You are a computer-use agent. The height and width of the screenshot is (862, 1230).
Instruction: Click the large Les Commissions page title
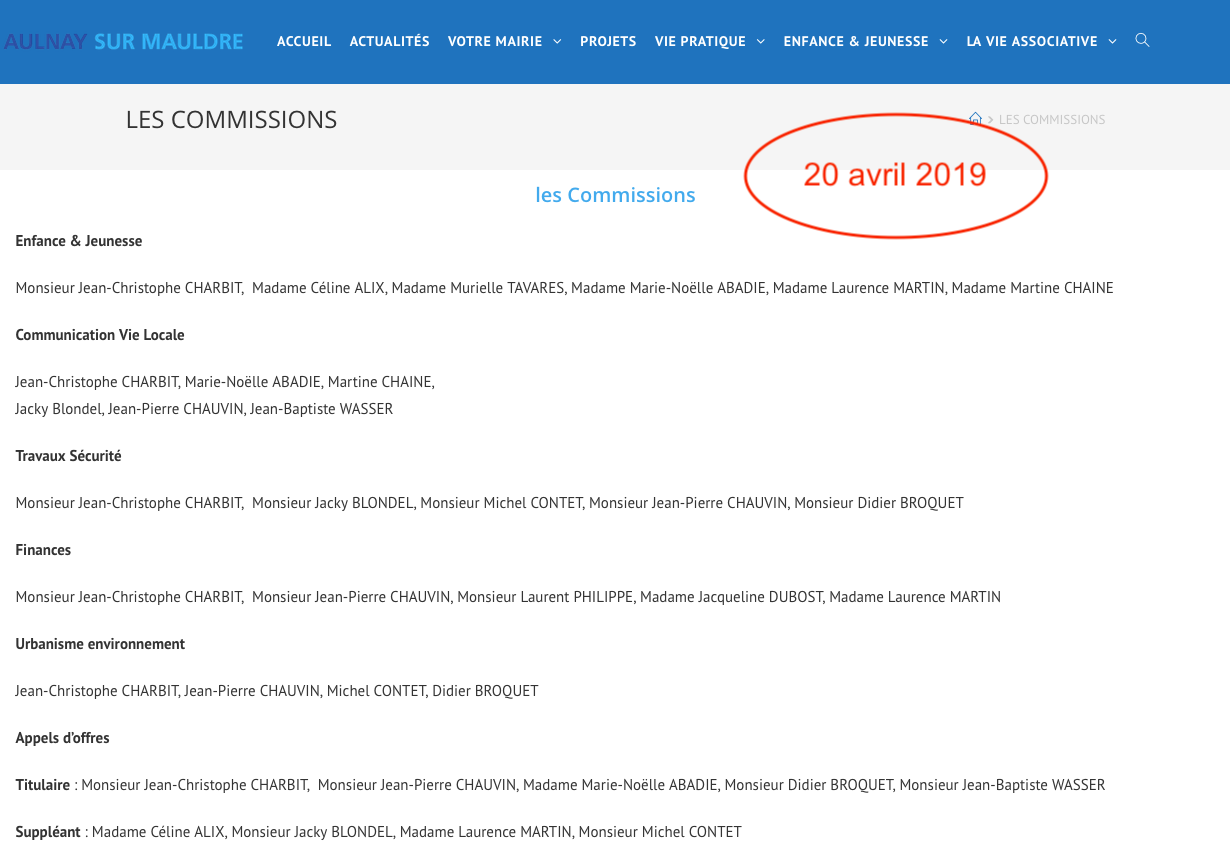coord(231,119)
